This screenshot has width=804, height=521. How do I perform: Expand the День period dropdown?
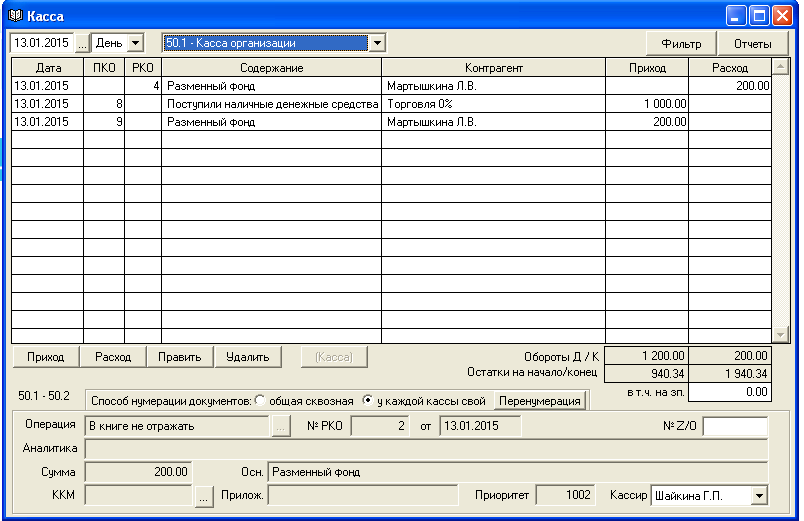point(136,44)
